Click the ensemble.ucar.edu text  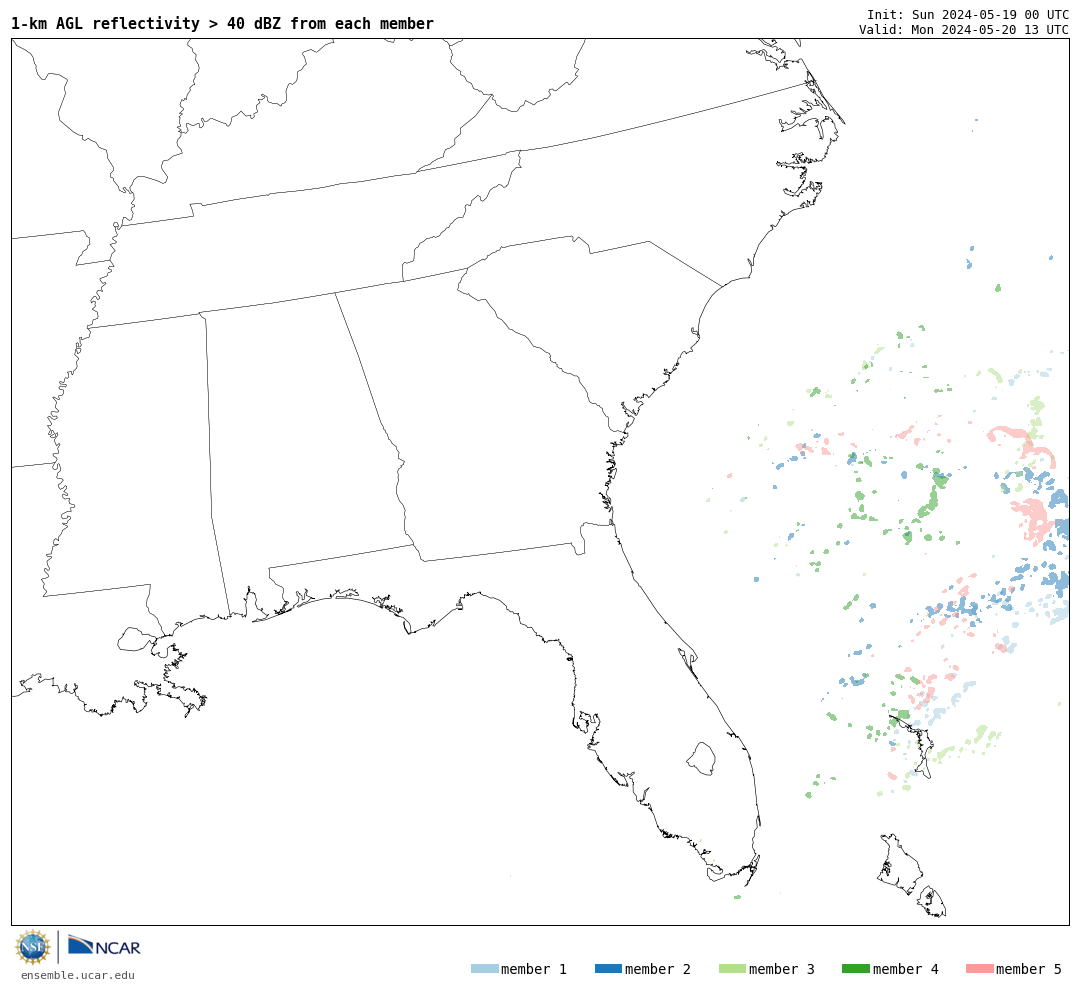tap(78, 975)
